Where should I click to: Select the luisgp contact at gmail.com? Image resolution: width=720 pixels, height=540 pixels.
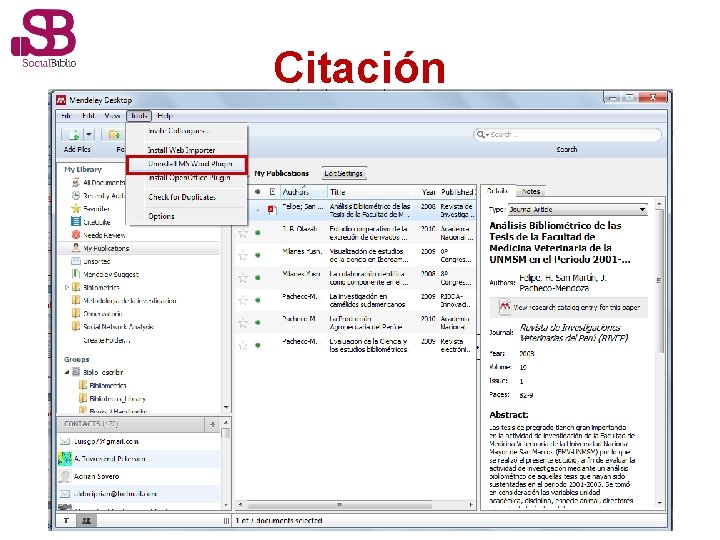point(139,441)
